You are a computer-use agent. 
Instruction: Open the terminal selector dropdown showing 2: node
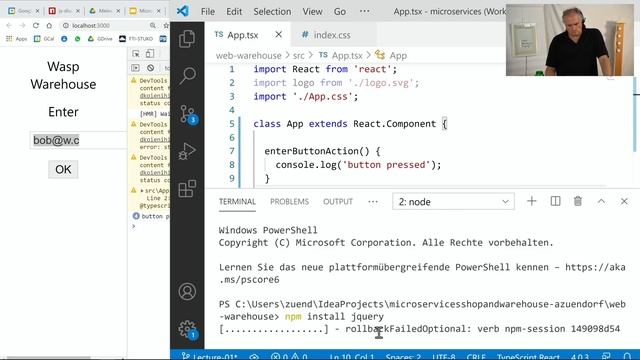pos(453,202)
